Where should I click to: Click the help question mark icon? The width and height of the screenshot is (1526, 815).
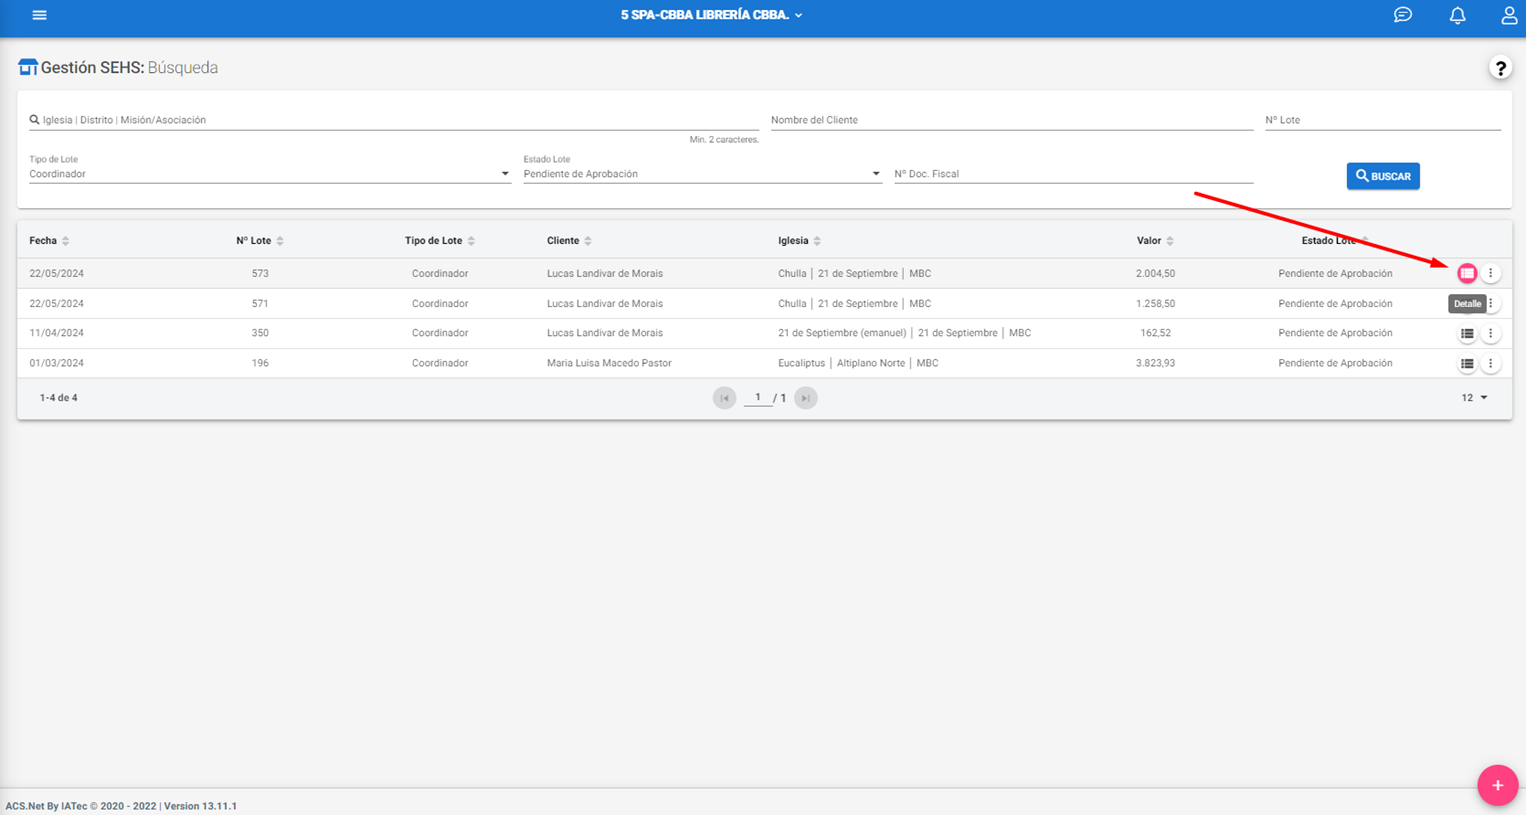(x=1500, y=68)
